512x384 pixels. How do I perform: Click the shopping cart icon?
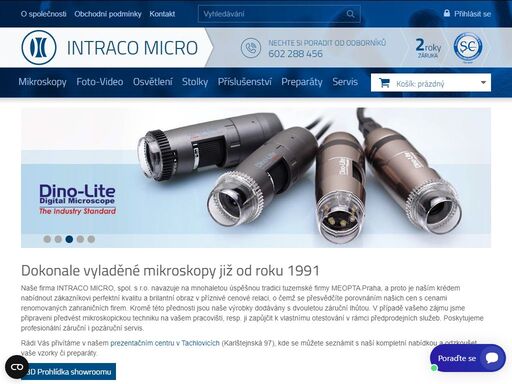coord(384,83)
